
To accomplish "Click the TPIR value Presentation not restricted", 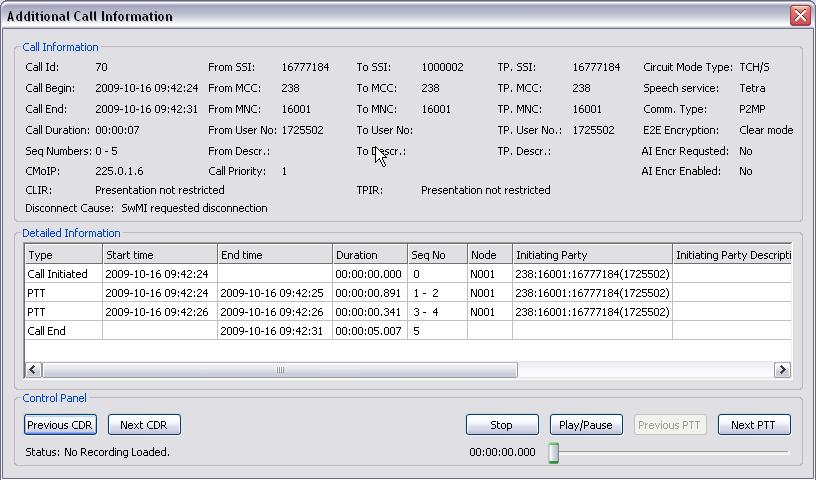I will click(486, 190).
